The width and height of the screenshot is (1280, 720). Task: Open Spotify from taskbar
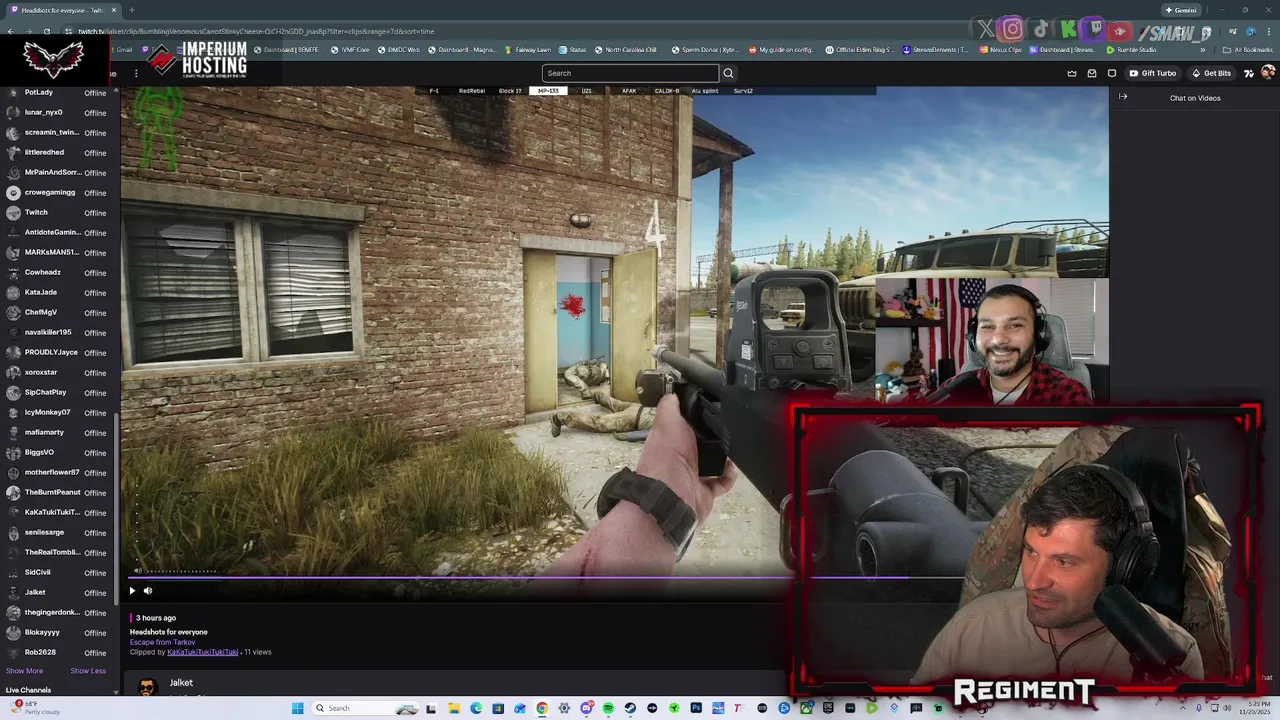(x=608, y=708)
